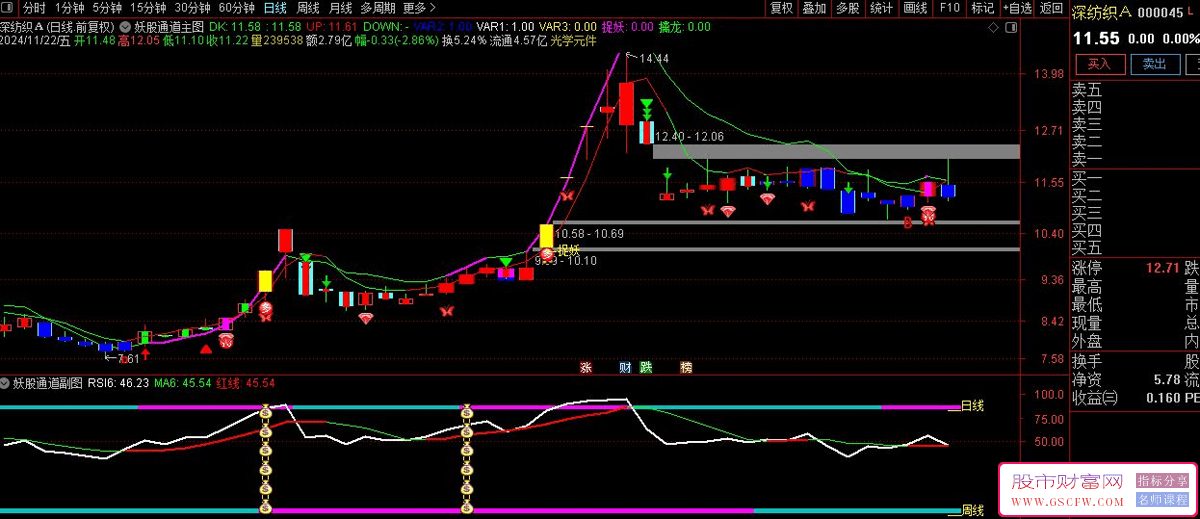1200x519 pixels.
Task: Switch to the 月线 monthly chart
Action: 340,8
